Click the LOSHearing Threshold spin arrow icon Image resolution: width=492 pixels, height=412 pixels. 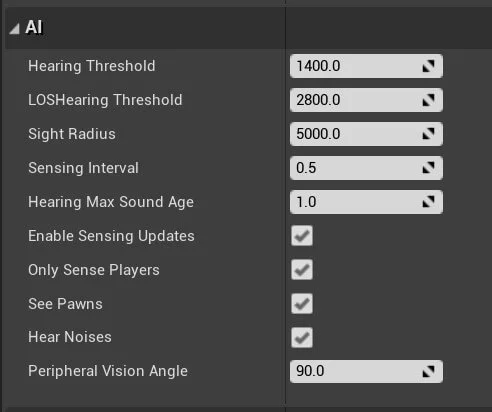click(x=428, y=100)
